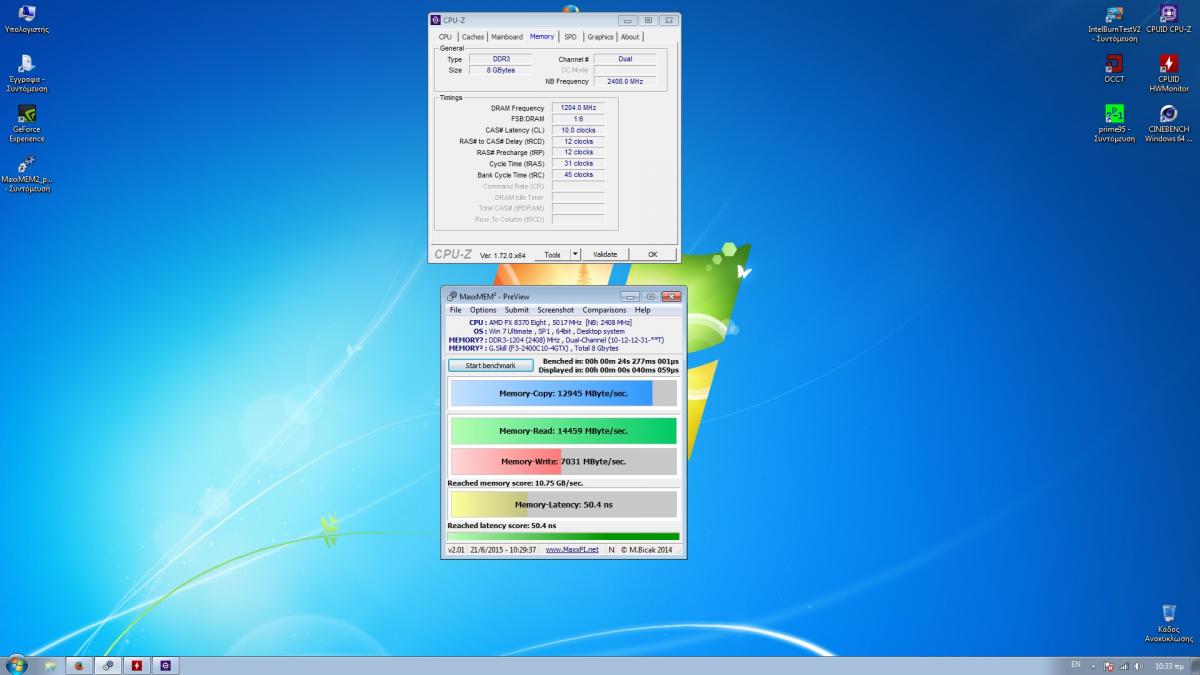This screenshot has width=1200, height=675.
Task: Open the Comparisons menu in MaxxMEM
Action: coord(605,310)
